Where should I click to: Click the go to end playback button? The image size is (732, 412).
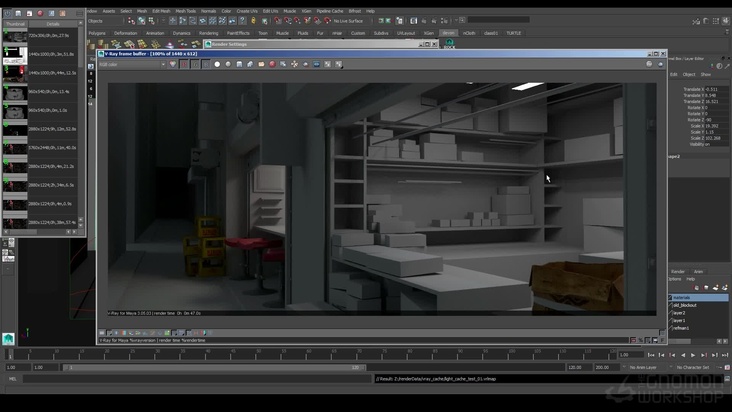725,356
